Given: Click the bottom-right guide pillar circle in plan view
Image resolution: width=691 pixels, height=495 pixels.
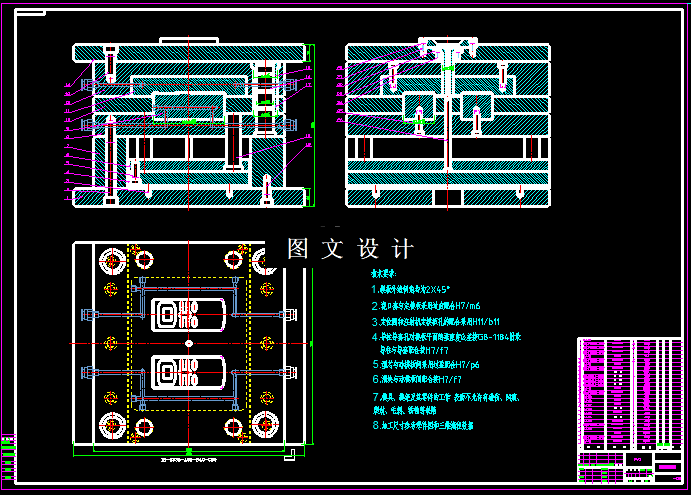Looking at the screenshot, I should (265, 425).
